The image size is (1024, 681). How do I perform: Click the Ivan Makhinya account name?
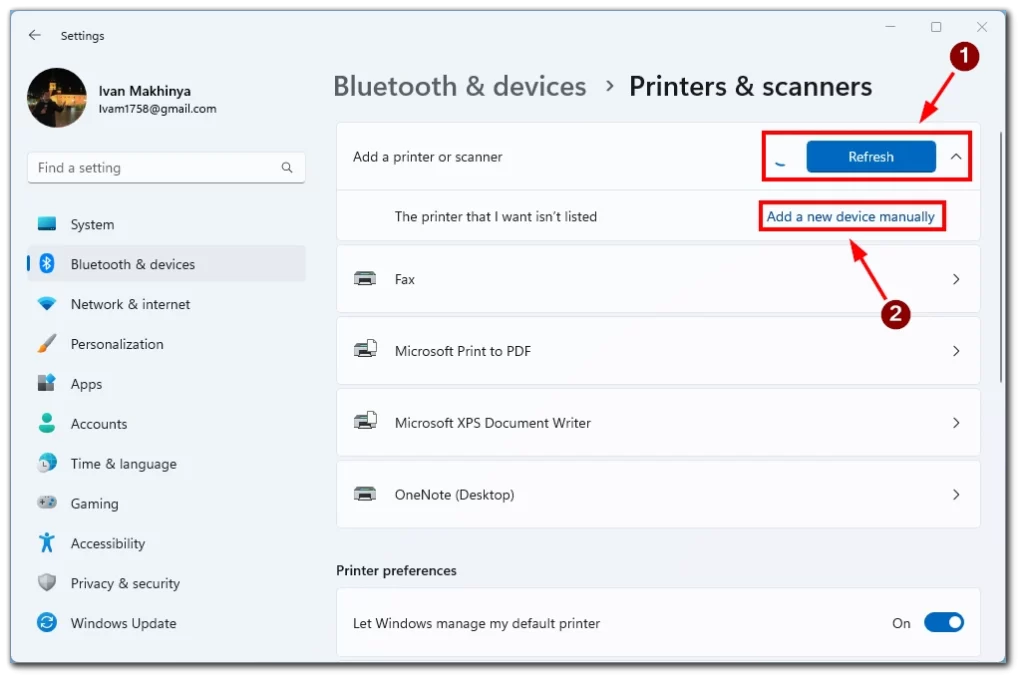point(144,91)
